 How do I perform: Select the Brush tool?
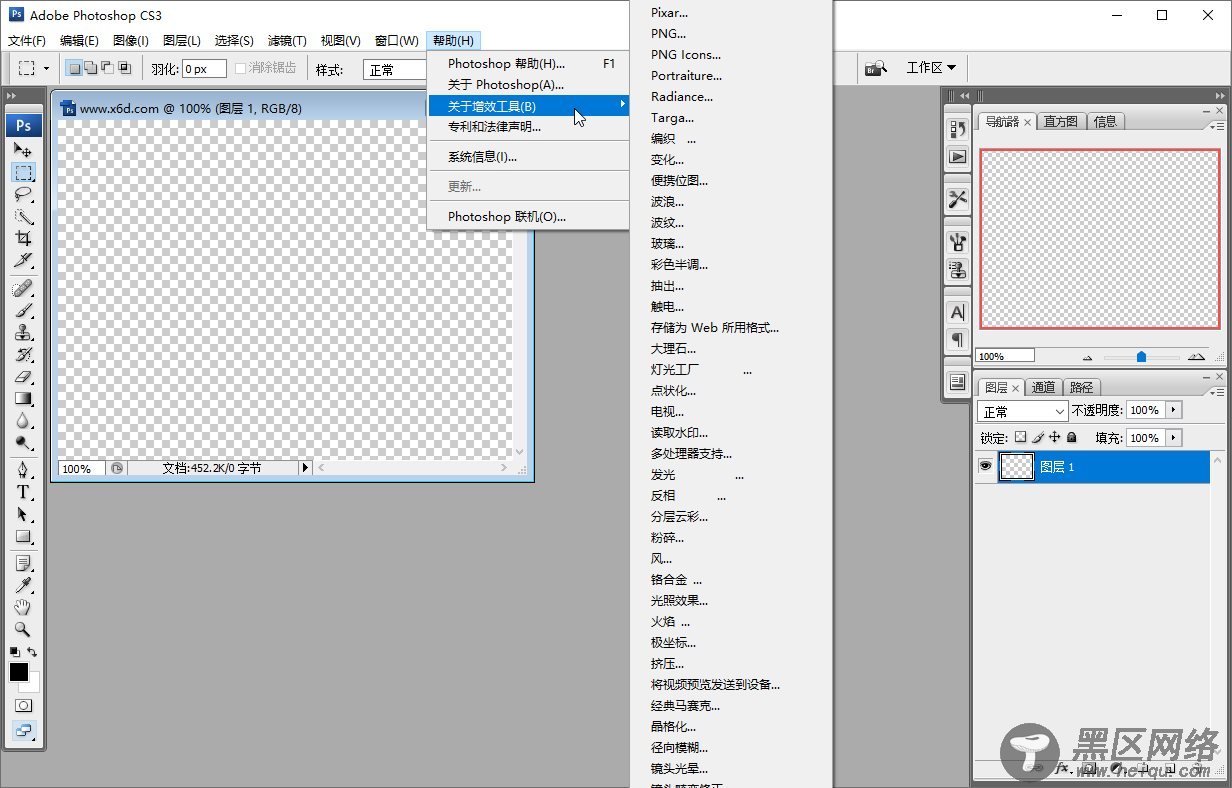pyautogui.click(x=23, y=311)
